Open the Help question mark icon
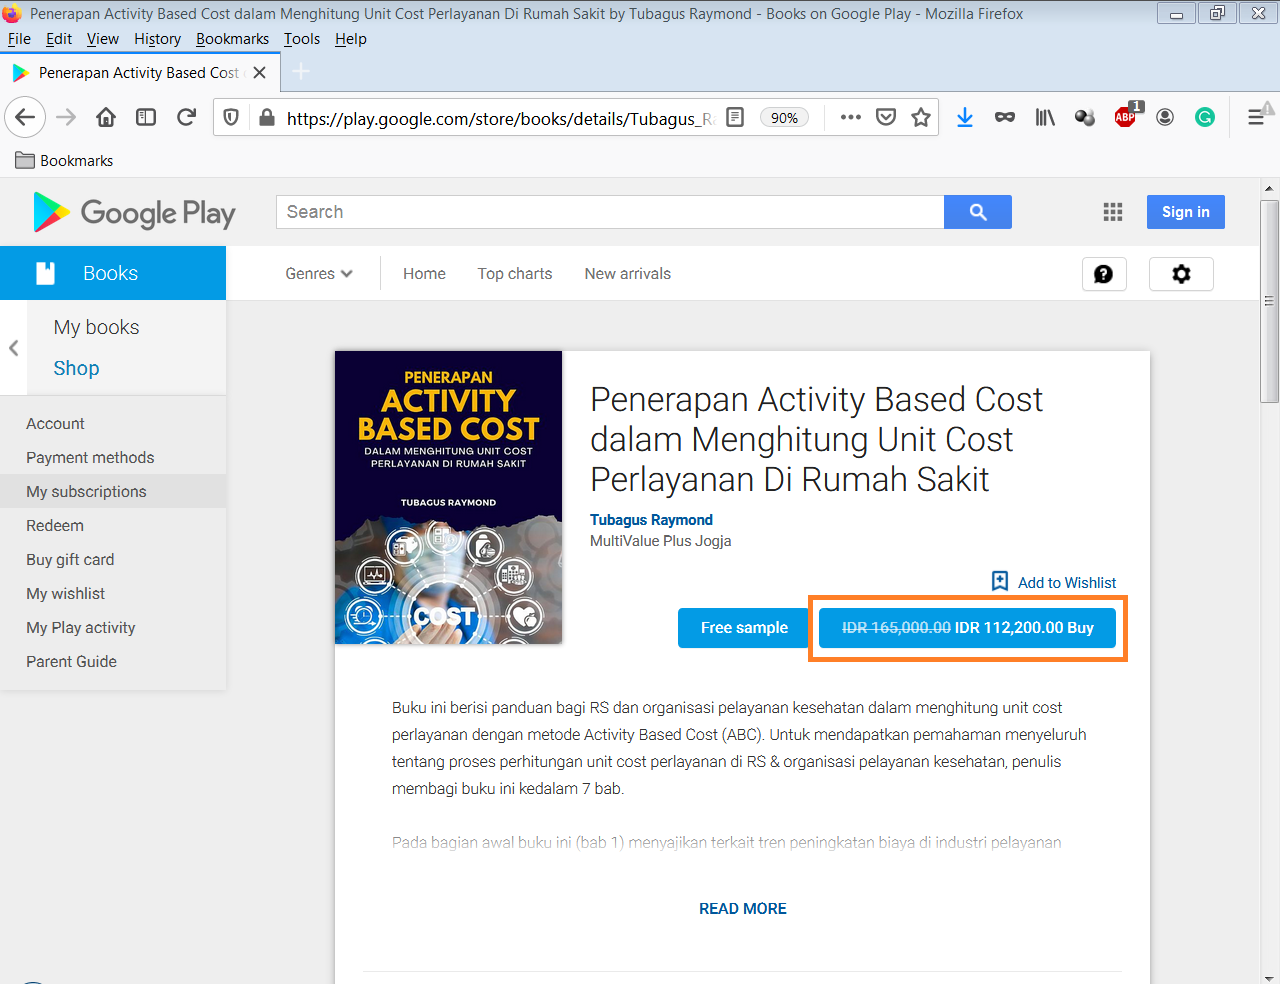 tap(1104, 274)
